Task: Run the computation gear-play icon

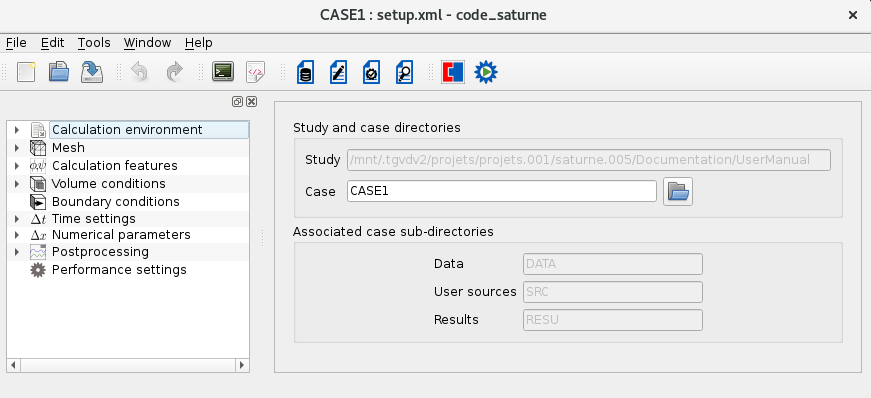Action: tap(486, 72)
